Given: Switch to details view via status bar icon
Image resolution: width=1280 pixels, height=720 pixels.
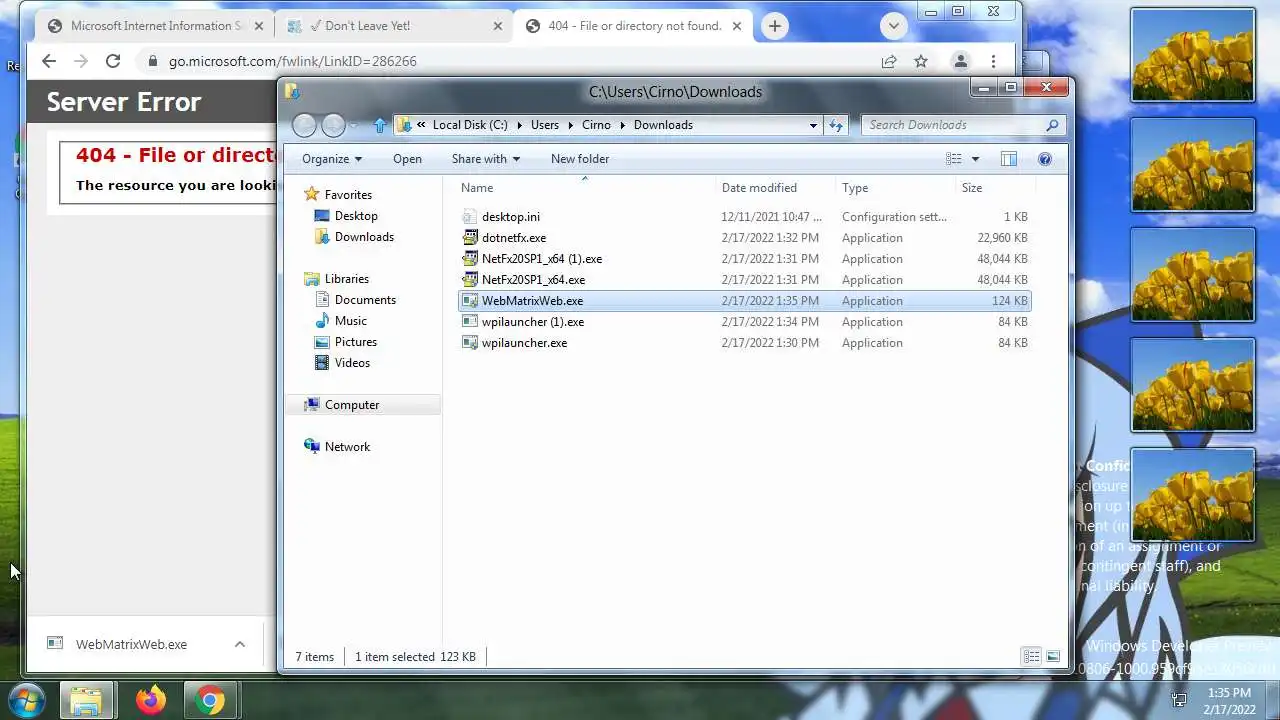Looking at the screenshot, I should [x=1031, y=657].
